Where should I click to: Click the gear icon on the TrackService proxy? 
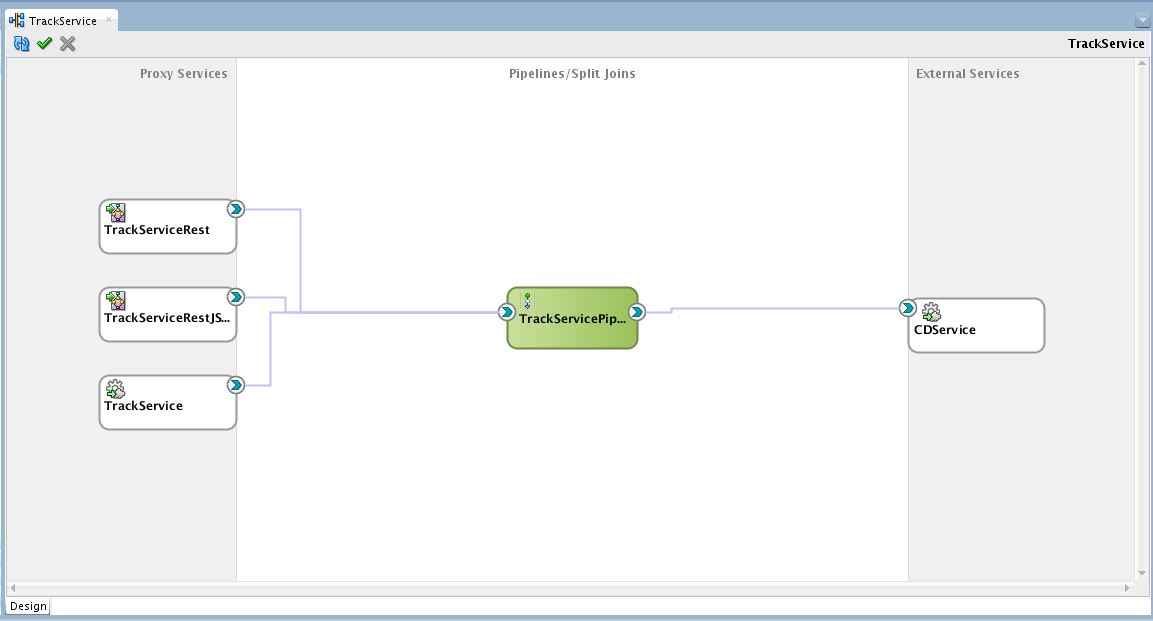(115, 388)
